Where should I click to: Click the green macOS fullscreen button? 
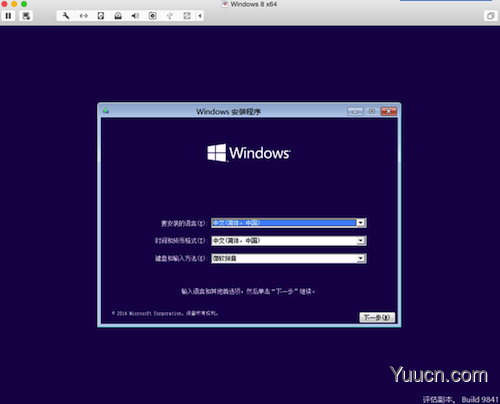24,4
